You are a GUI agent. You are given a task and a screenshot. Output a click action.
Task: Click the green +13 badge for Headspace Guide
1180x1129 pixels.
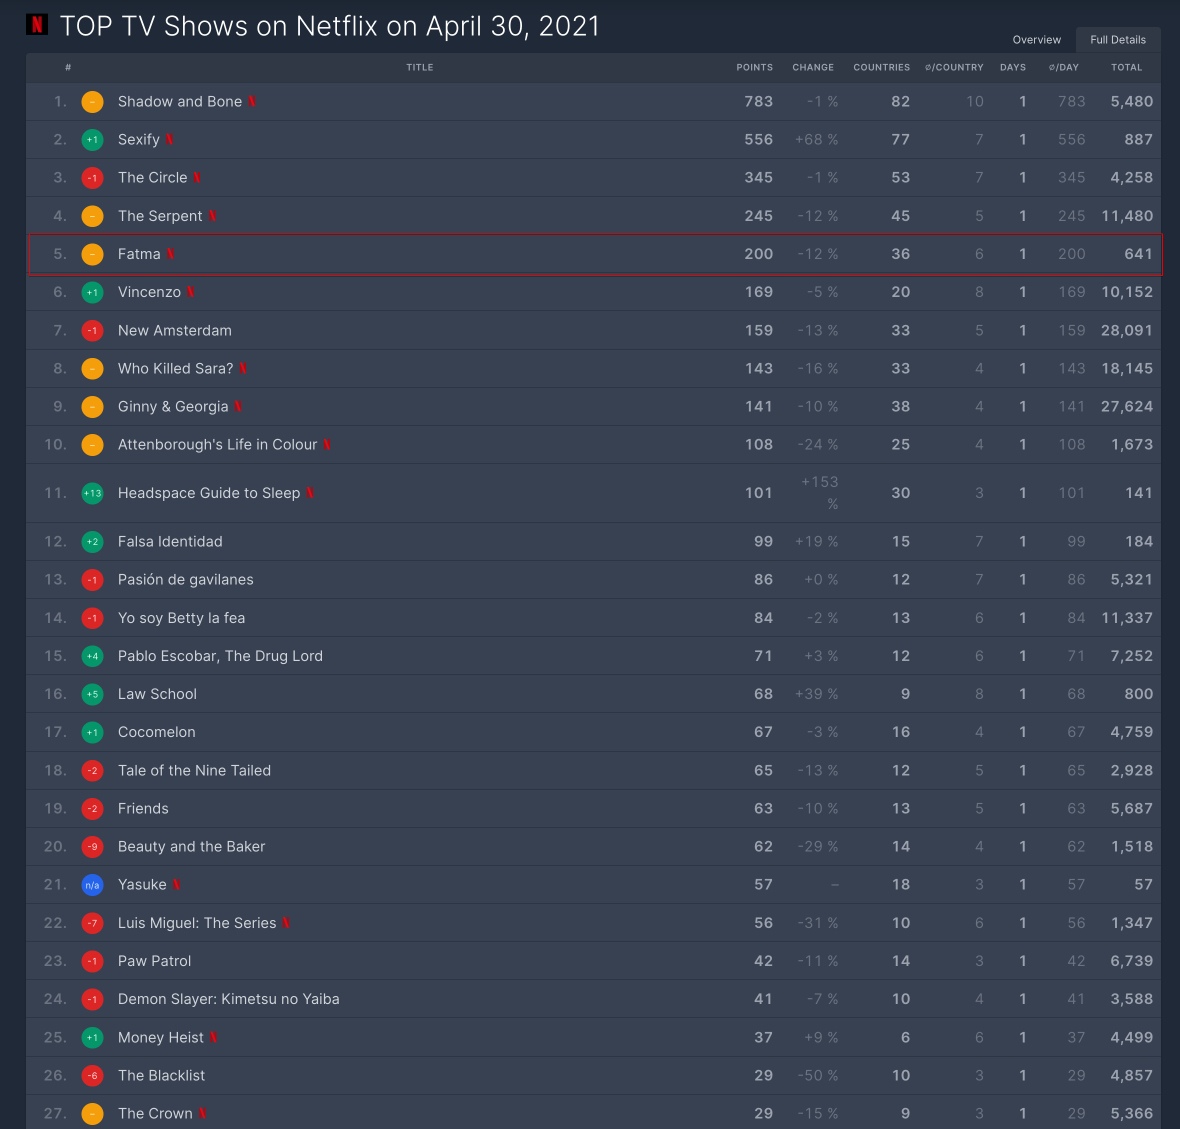pyautogui.click(x=92, y=493)
